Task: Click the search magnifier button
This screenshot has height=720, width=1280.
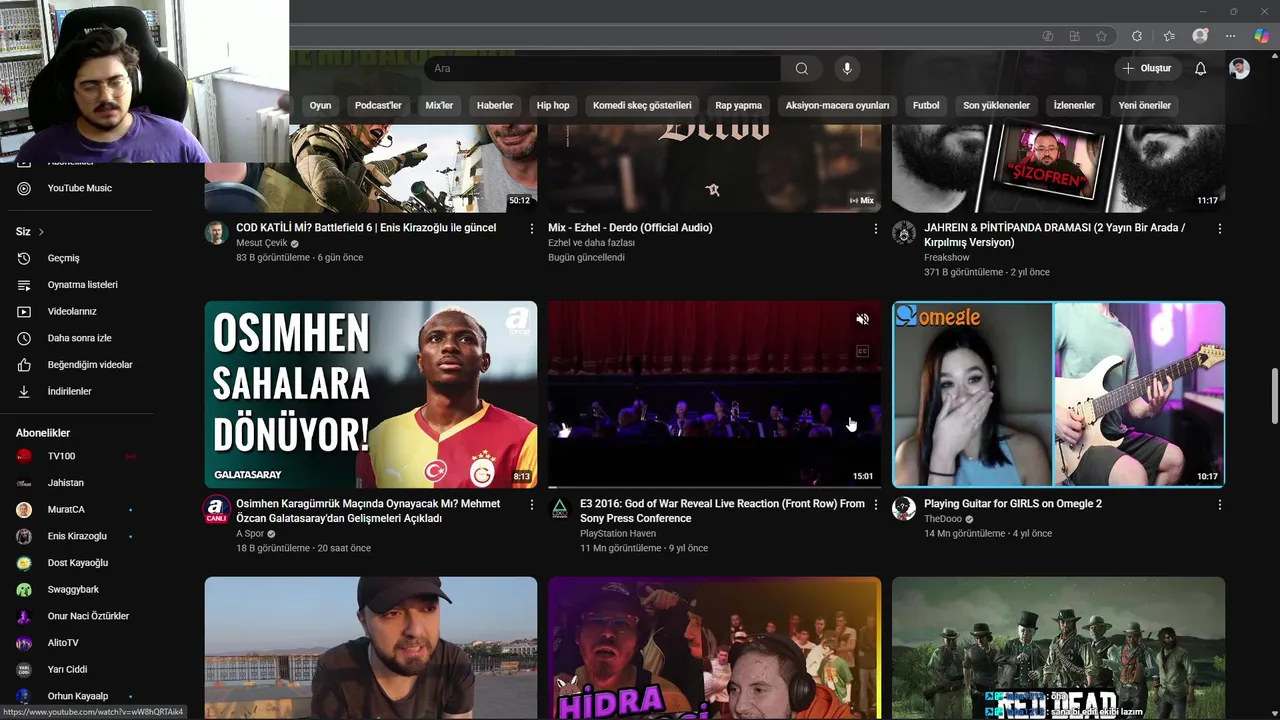Action: pos(801,68)
